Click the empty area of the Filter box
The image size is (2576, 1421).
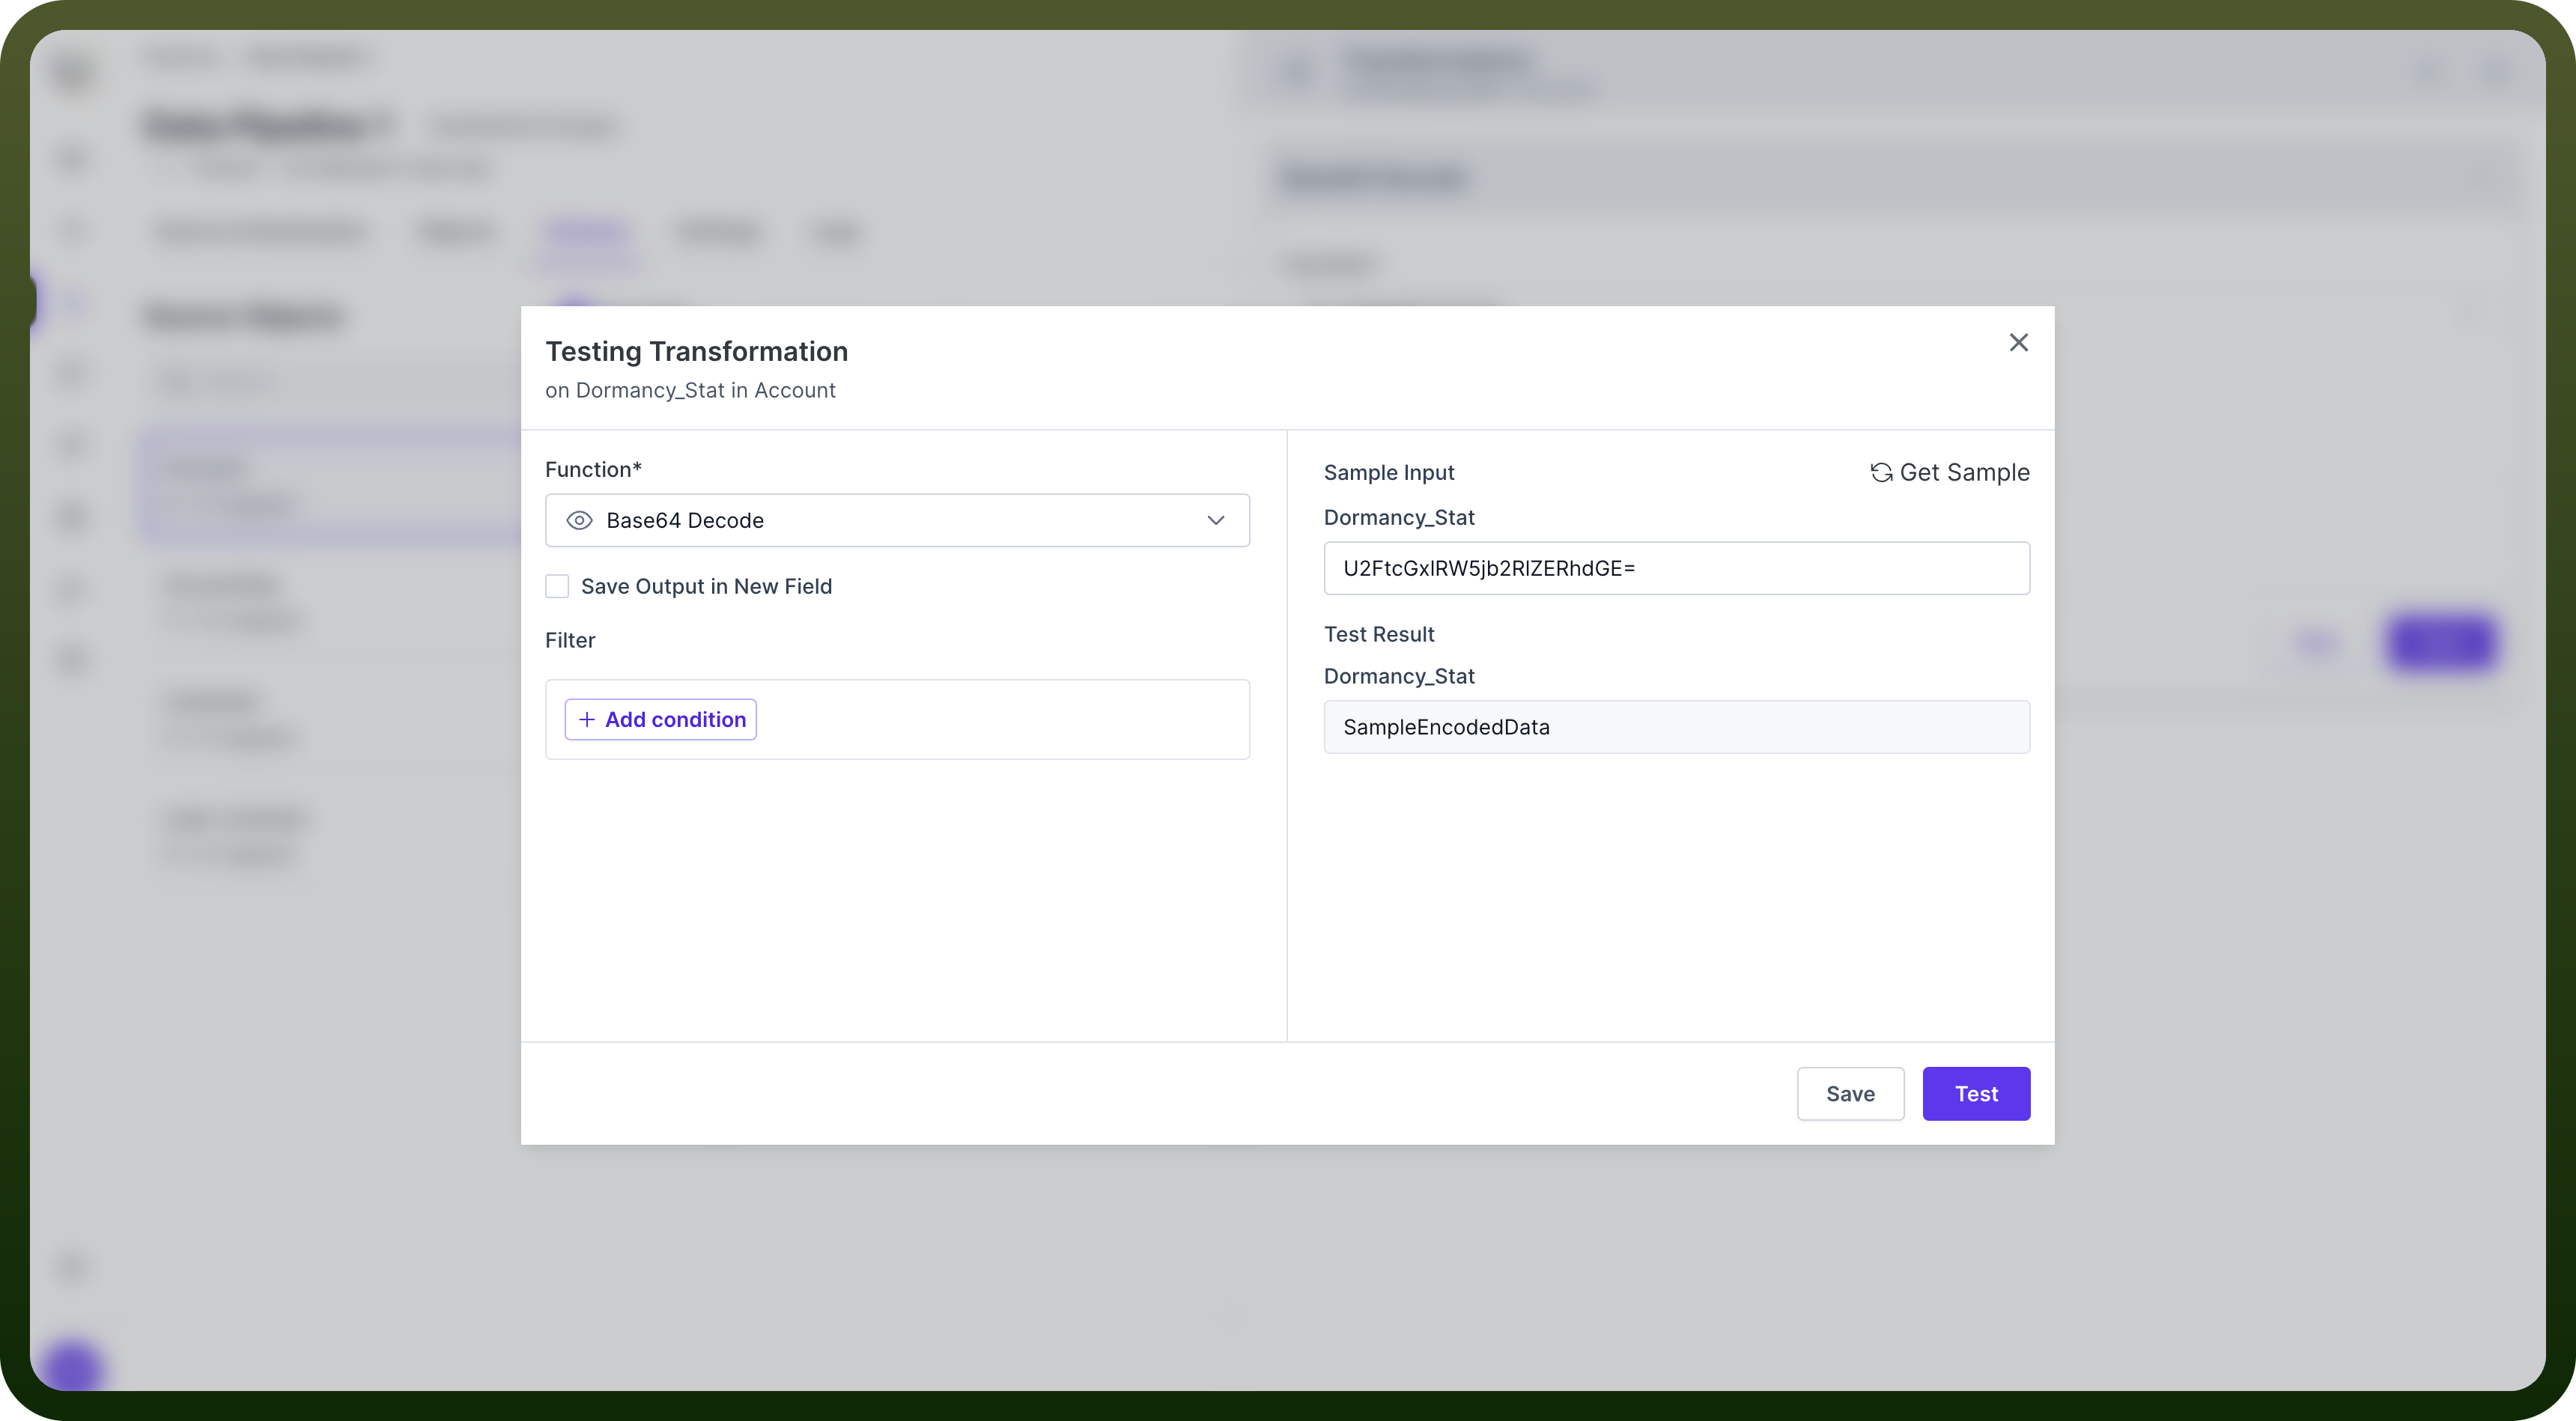[x=1000, y=720]
